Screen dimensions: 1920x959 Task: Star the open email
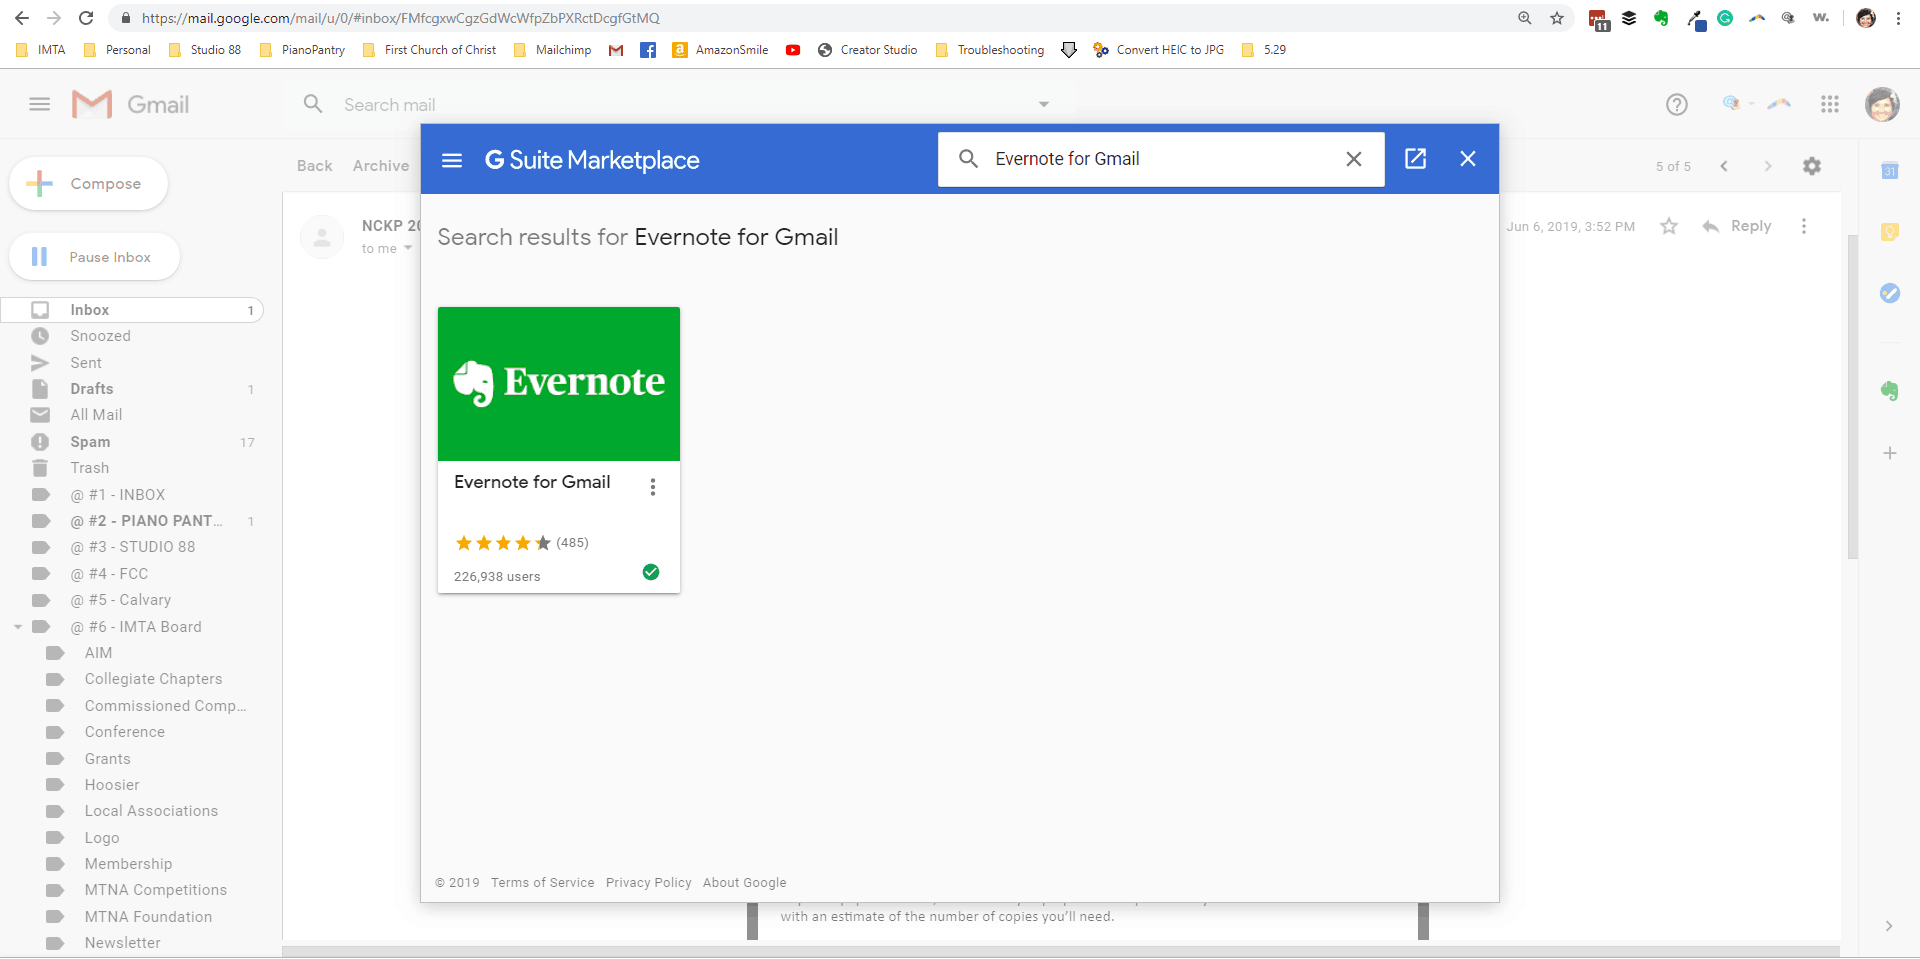point(1669,226)
